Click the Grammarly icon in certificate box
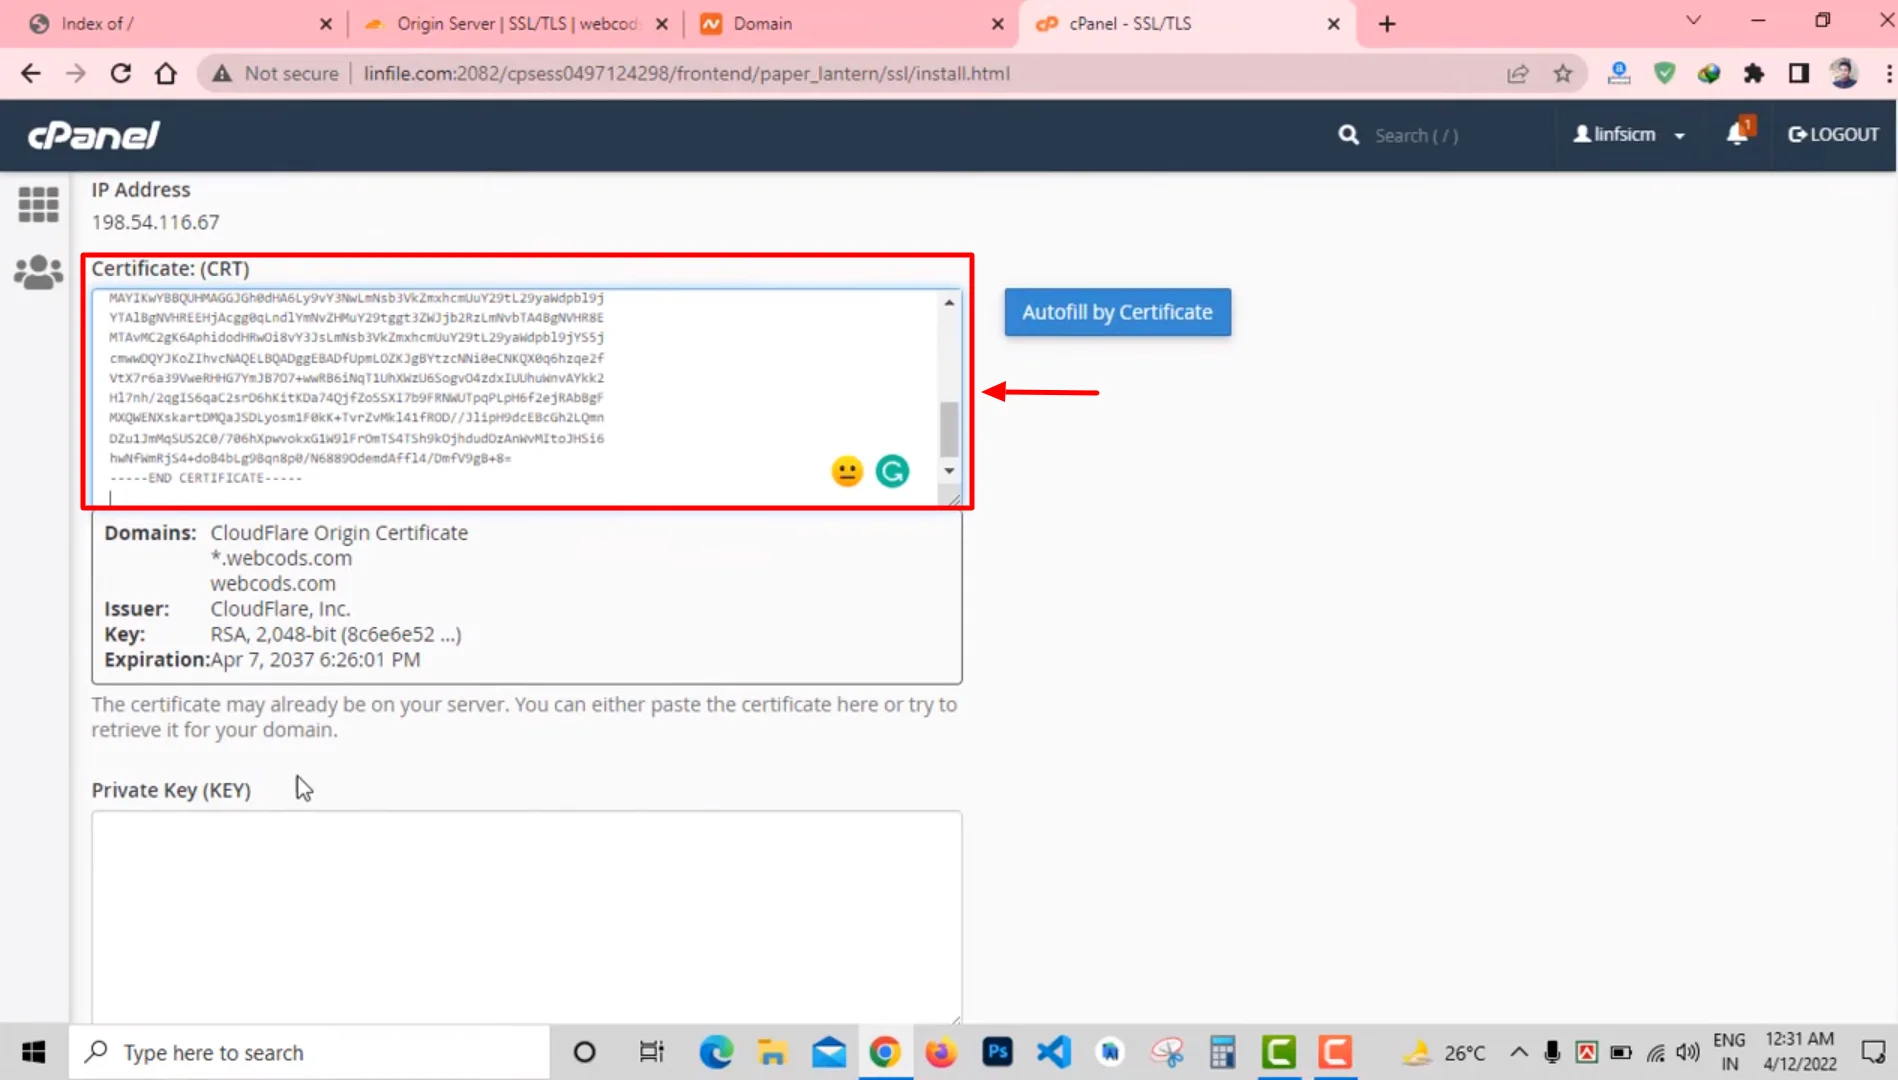Viewport: 1898px width, 1080px height. 892,471
